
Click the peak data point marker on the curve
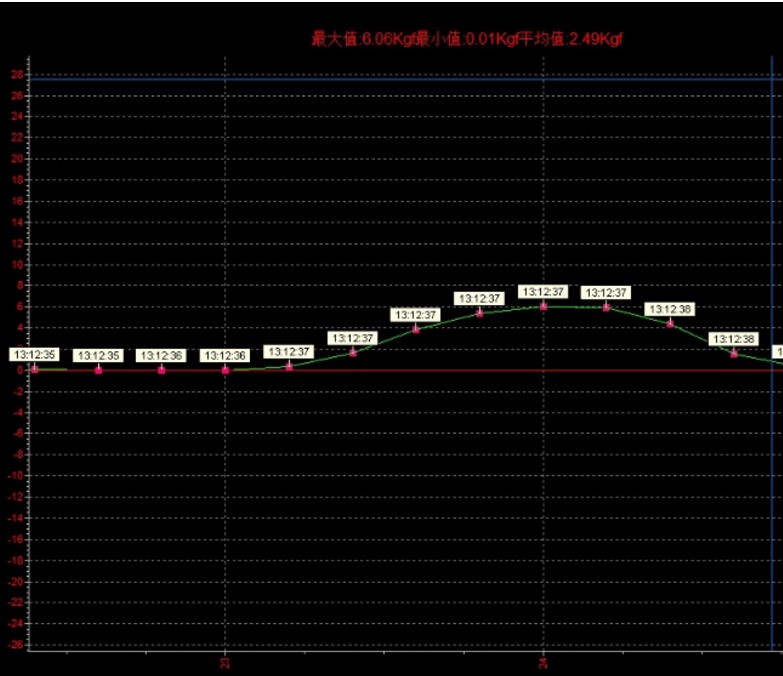543,306
